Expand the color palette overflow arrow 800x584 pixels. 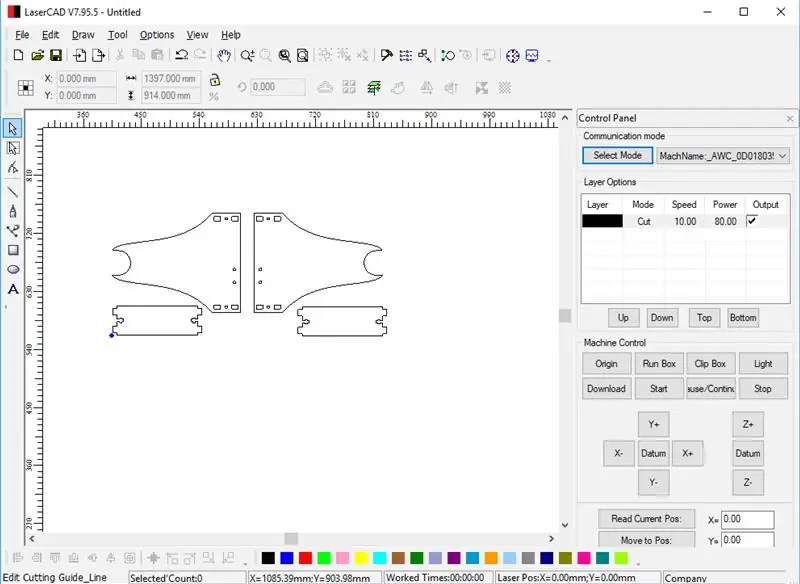click(x=638, y=563)
